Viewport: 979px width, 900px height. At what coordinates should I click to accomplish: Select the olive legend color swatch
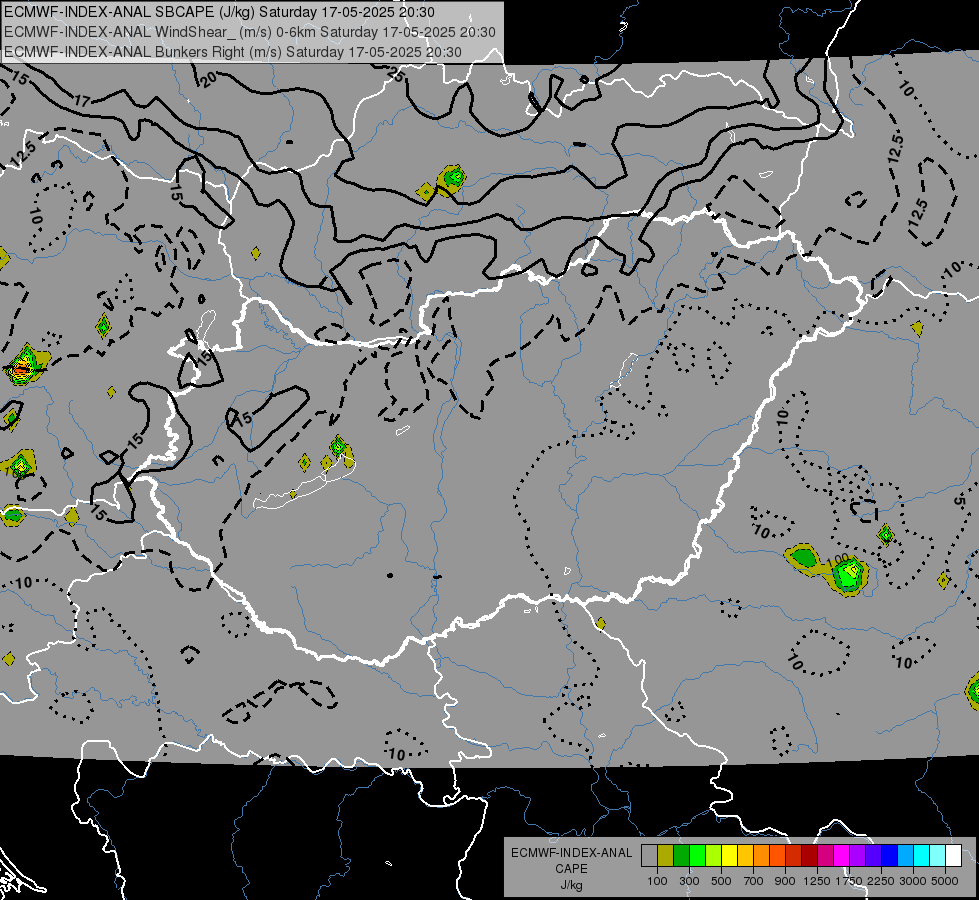pos(666,856)
